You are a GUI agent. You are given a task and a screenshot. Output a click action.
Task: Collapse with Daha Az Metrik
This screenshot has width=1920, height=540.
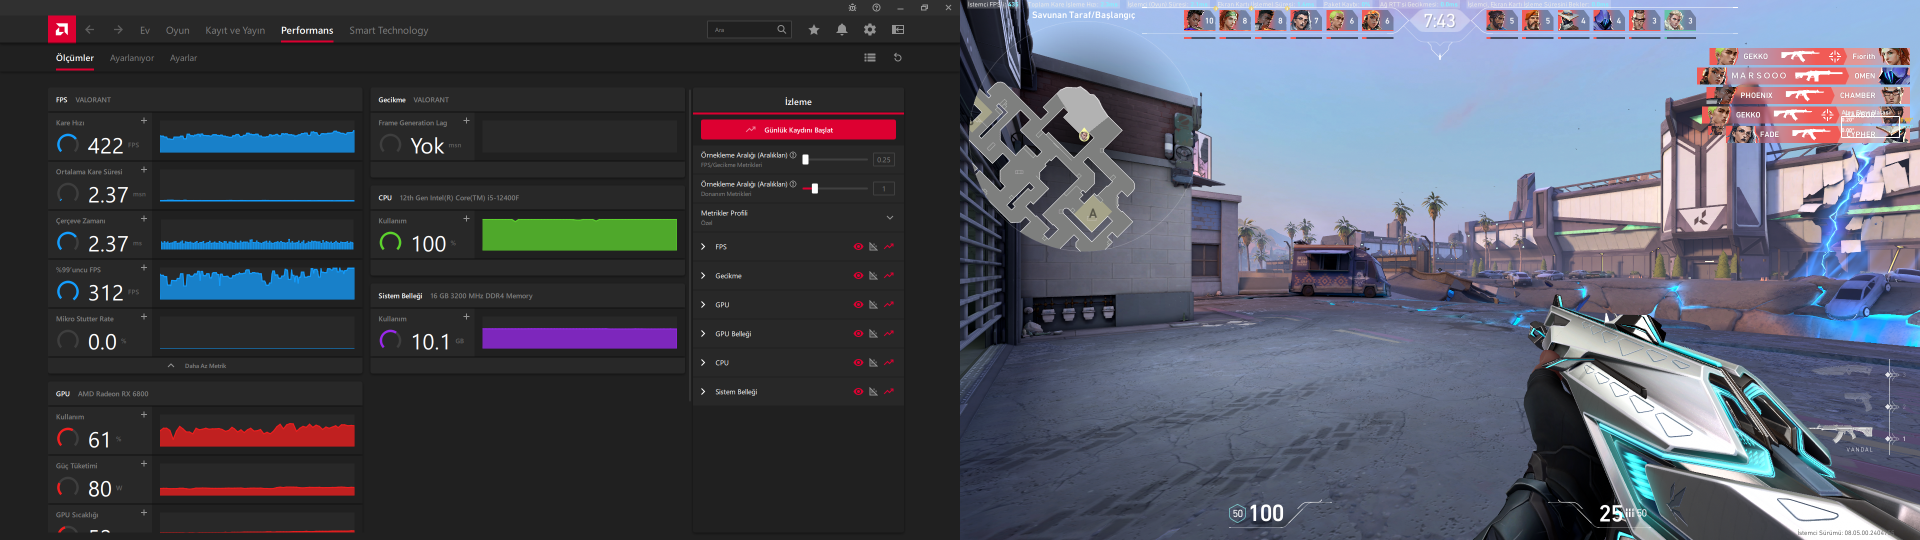[197, 366]
